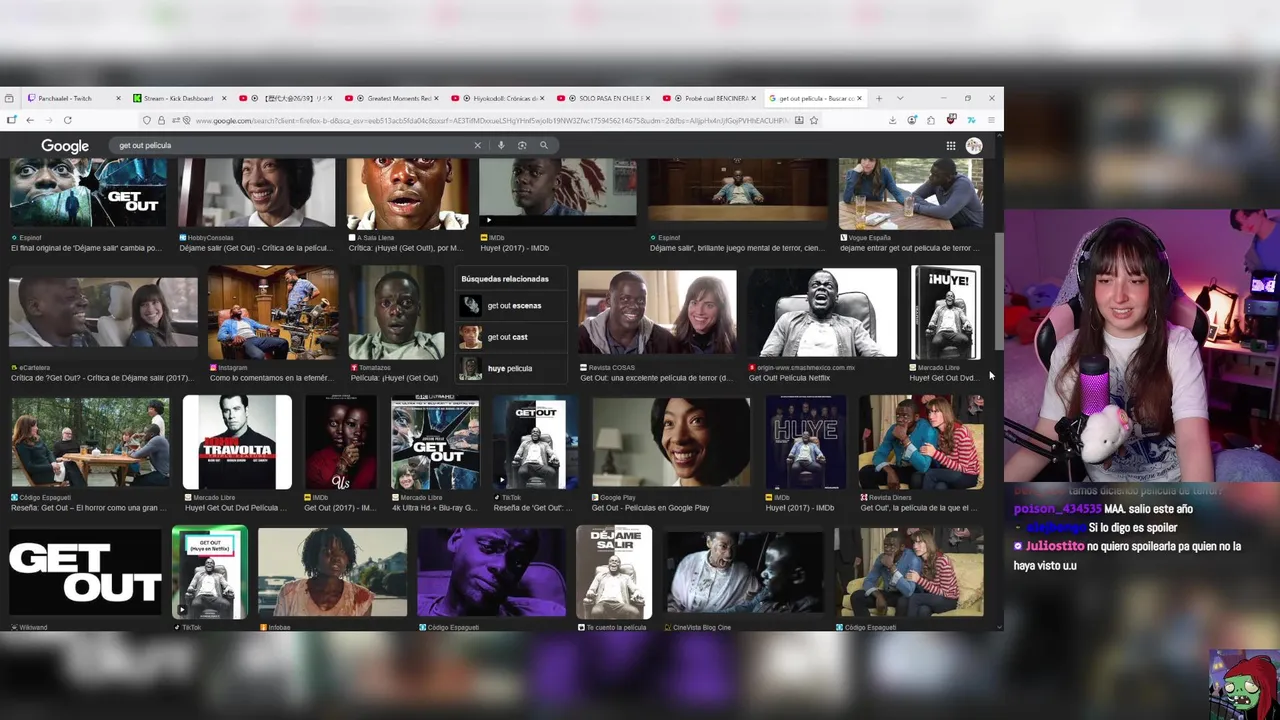Switch to the Panchaalel Twitch tab

pyautogui.click(x=74, y=98)
